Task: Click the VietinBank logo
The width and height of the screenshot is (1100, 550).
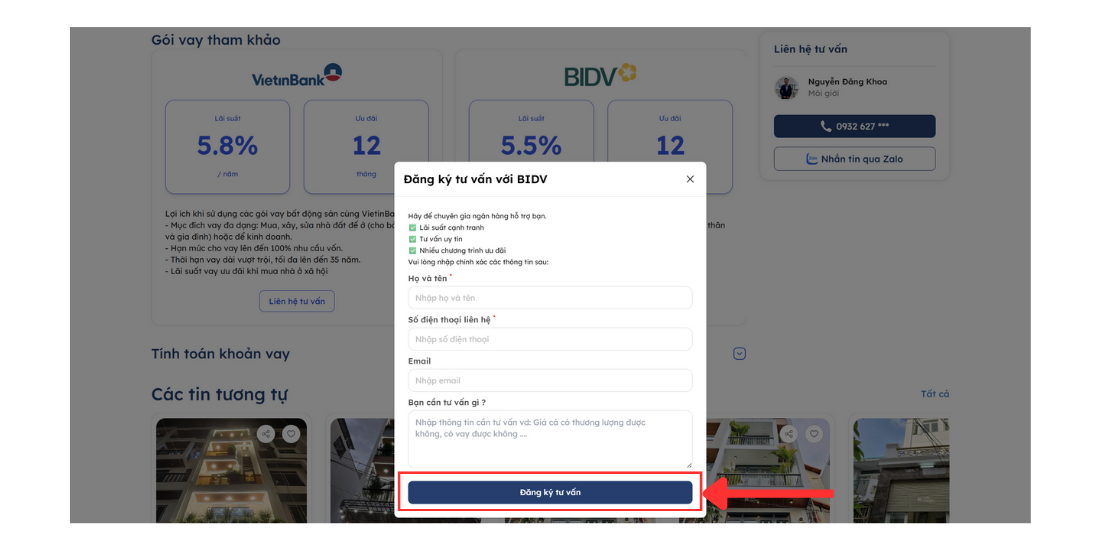Action: (296, 75)
